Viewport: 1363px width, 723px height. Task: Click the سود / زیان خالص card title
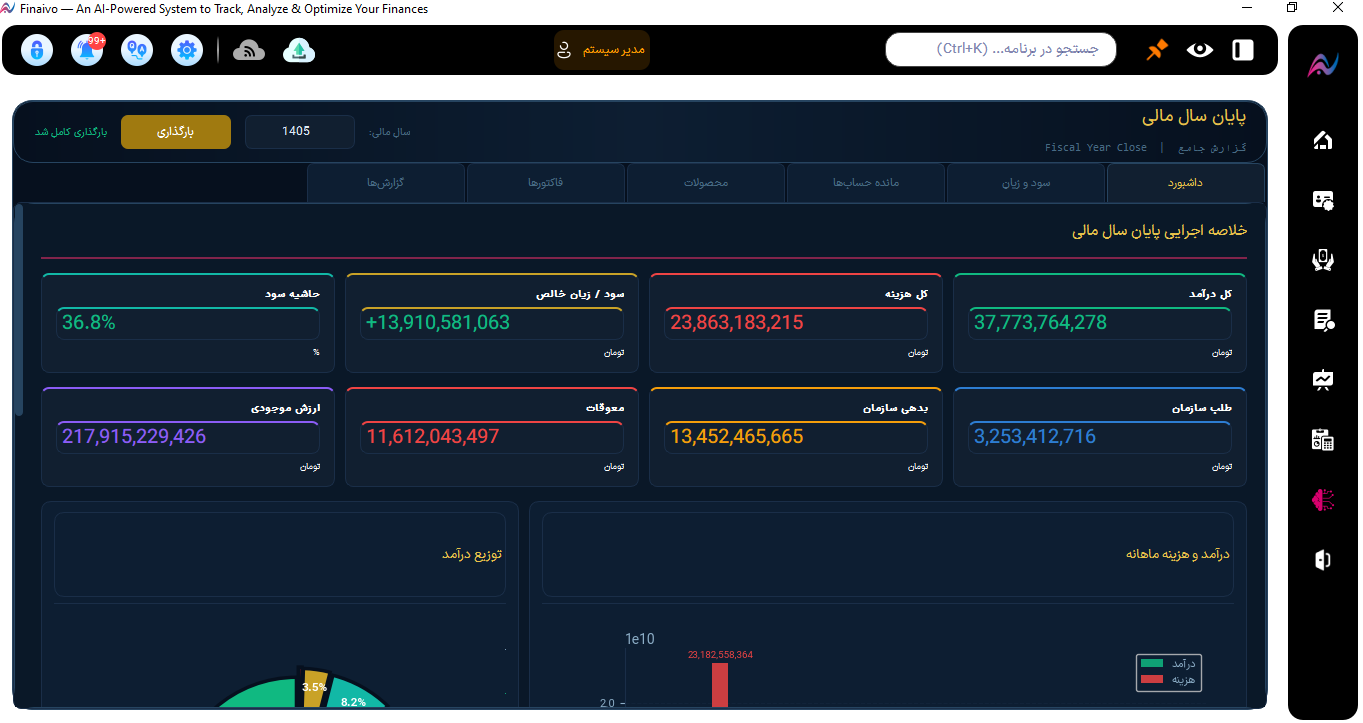tap(581, 294)
